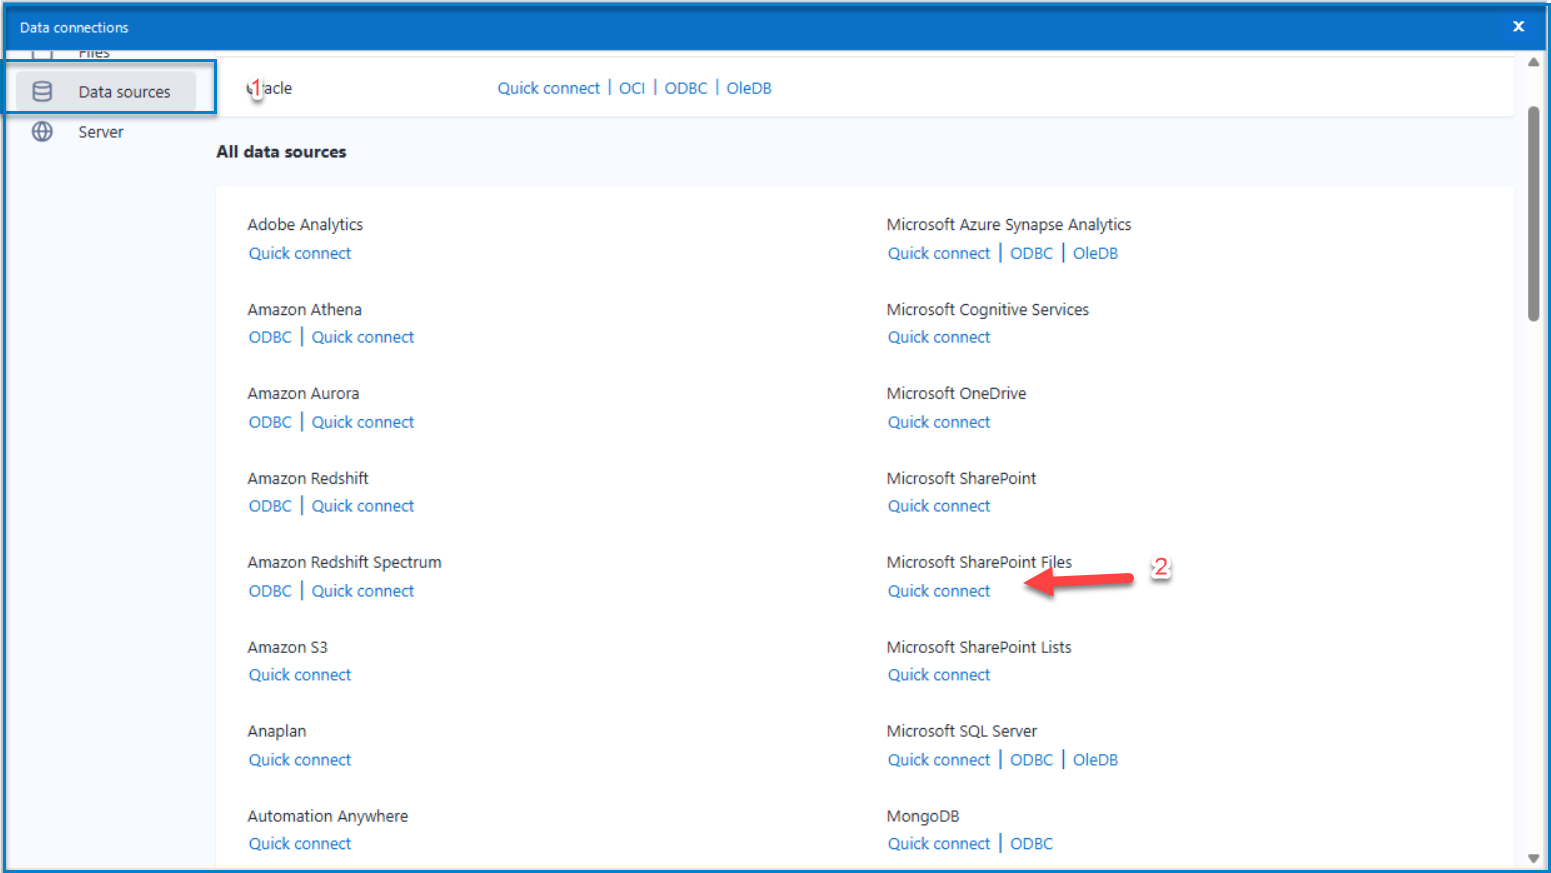The height and width of the screenshot is (873, 1551).
Task: Open Quick connect for Microsoft OneDrive
Action: 939,422
